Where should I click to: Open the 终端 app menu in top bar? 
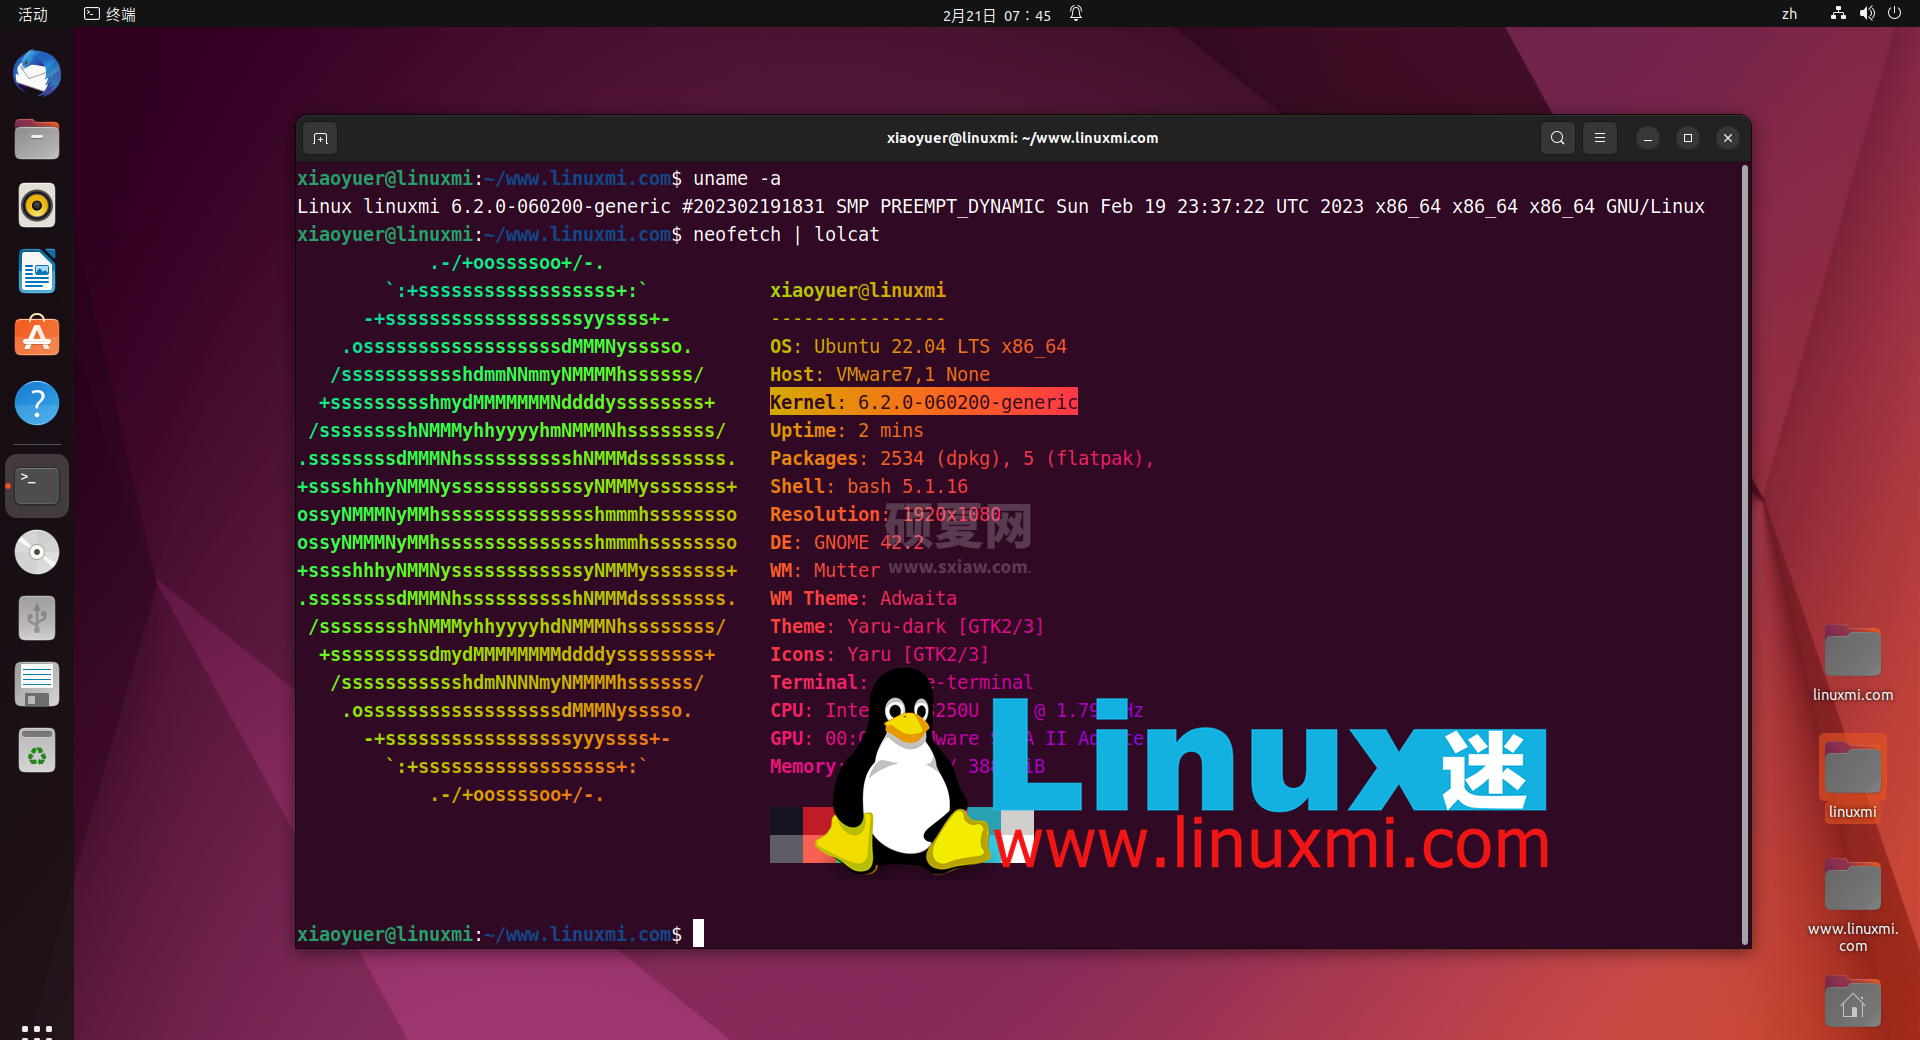110,14
